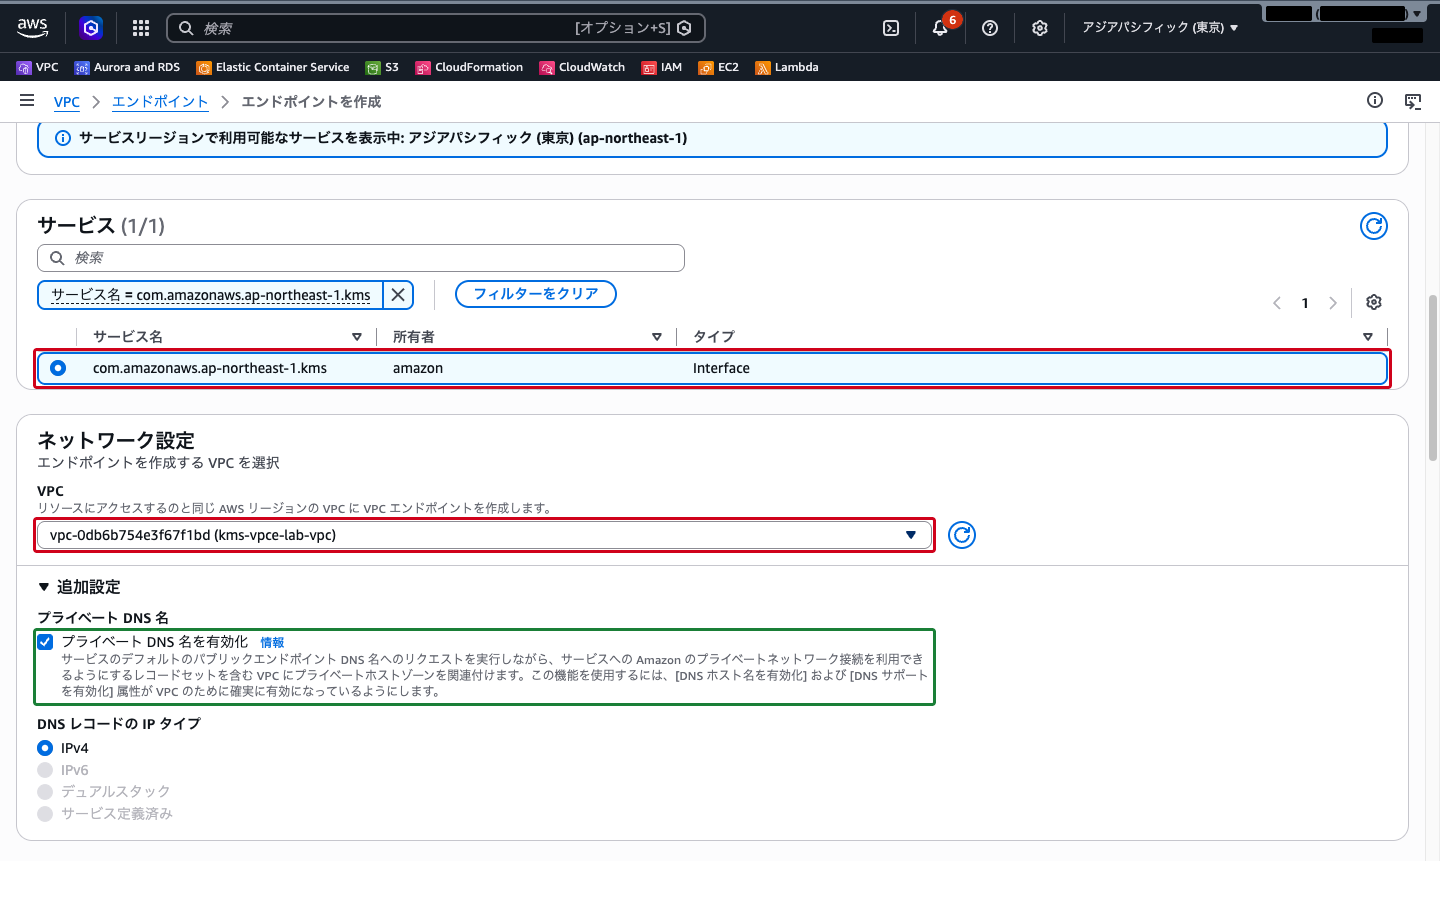Open the CloudFormation favorites shortcut
This screenshot has width=1440, height=900.
469,67
